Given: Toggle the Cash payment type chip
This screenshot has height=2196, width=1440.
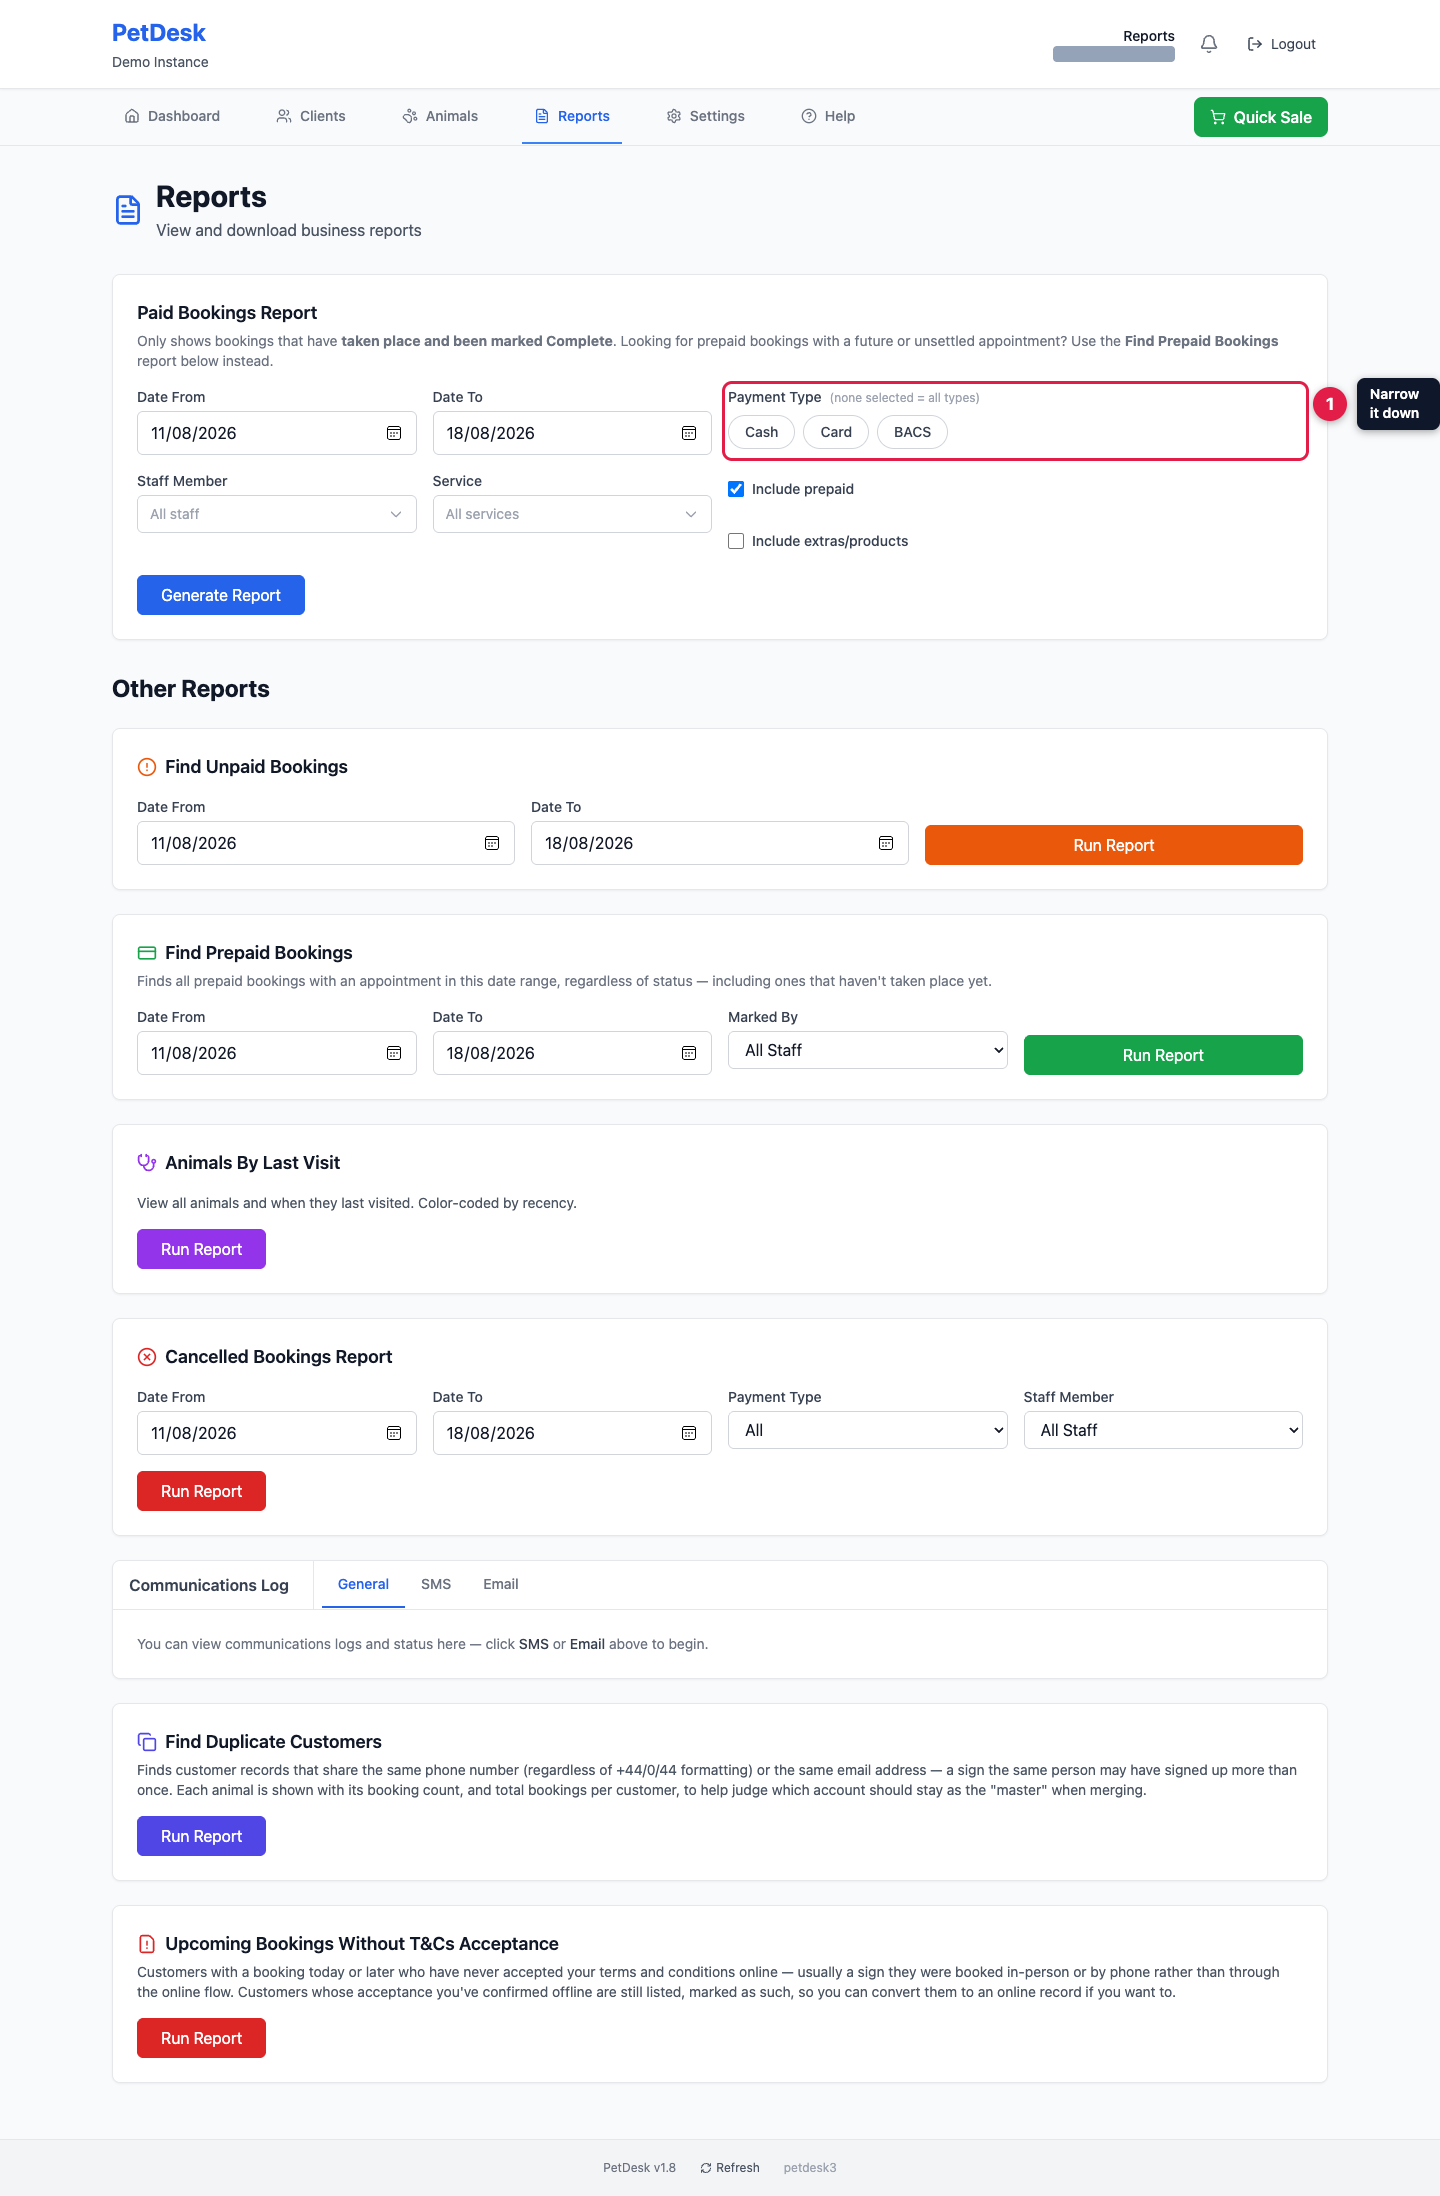Looking at the screenshot, I should (x=761, y=432).
